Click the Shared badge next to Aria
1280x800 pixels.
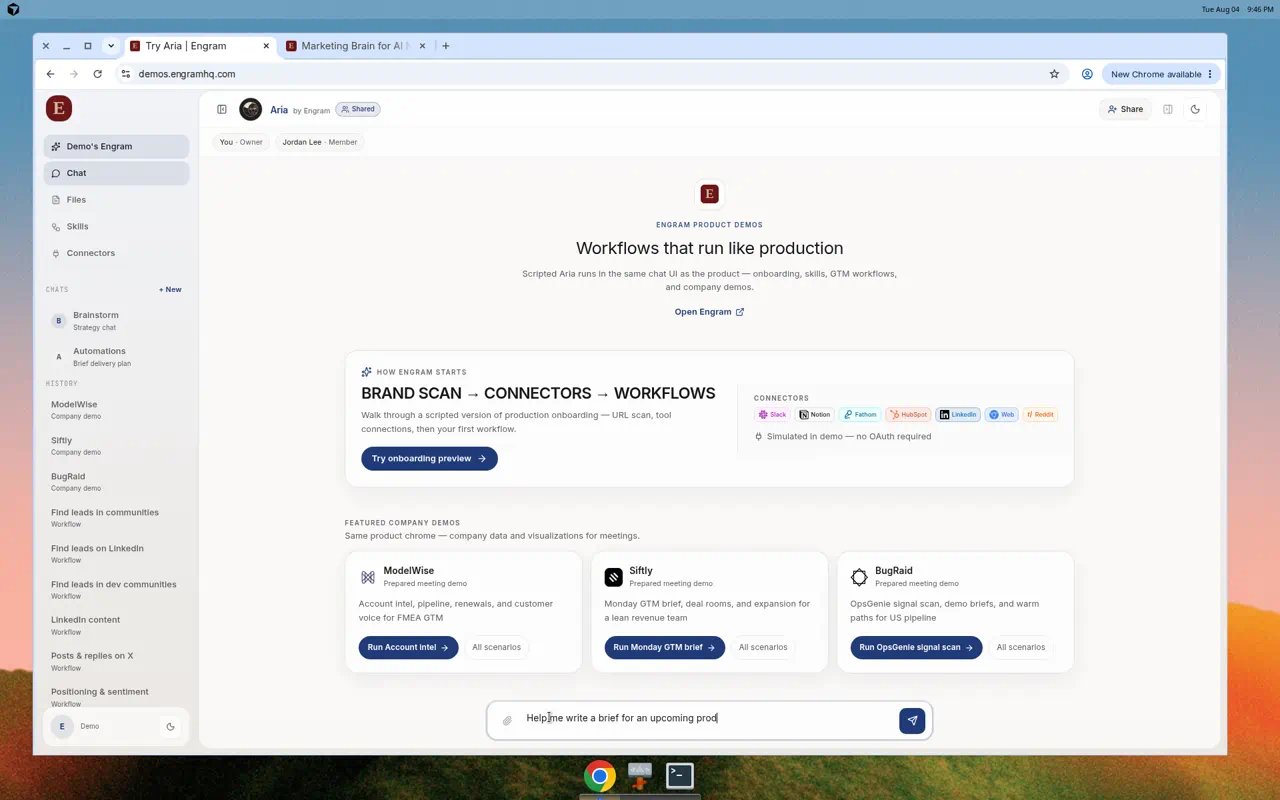coord(358,110)
